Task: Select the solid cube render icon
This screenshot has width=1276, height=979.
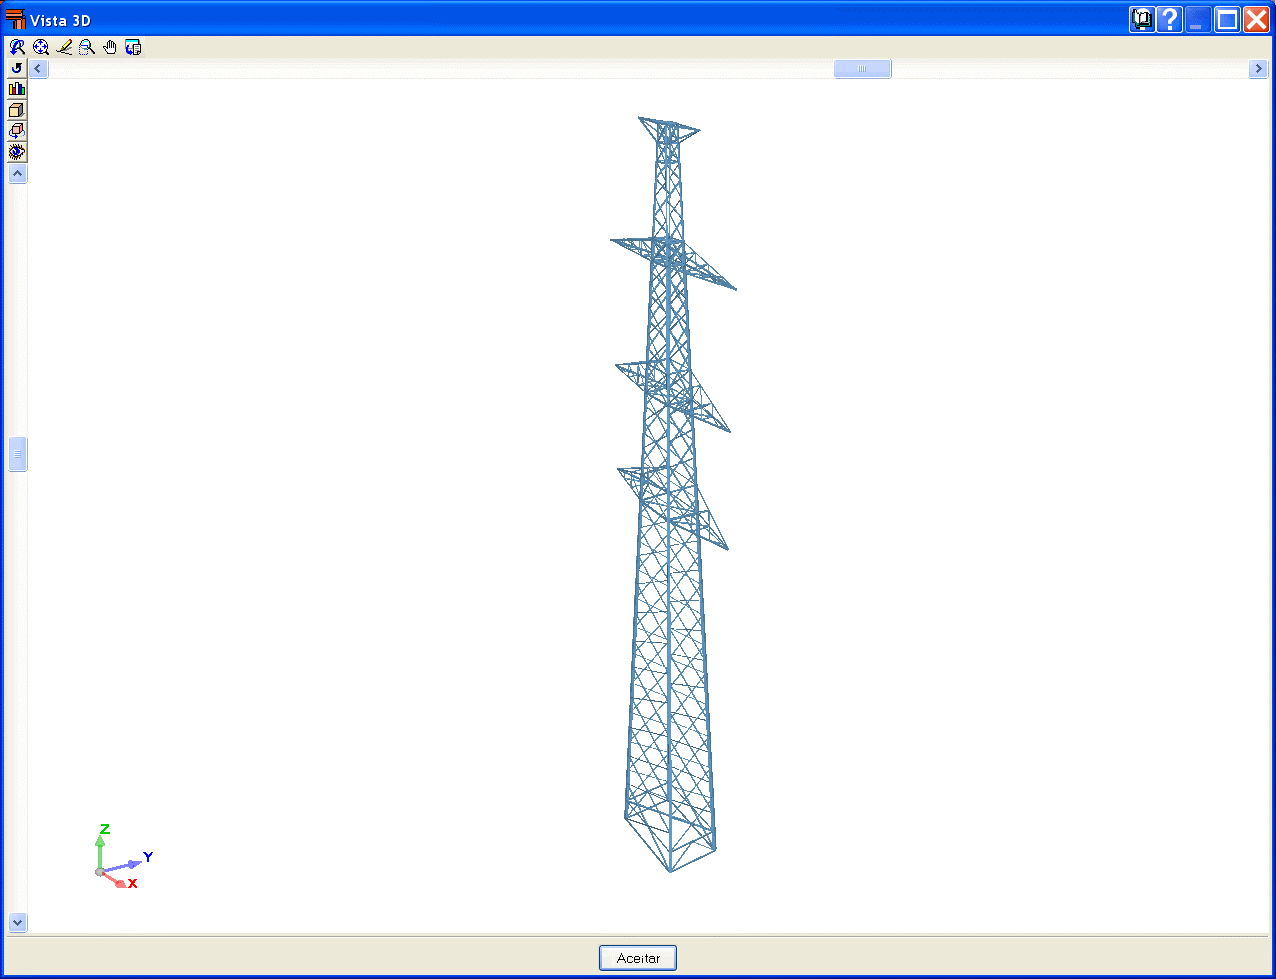Action: (17, 110)
